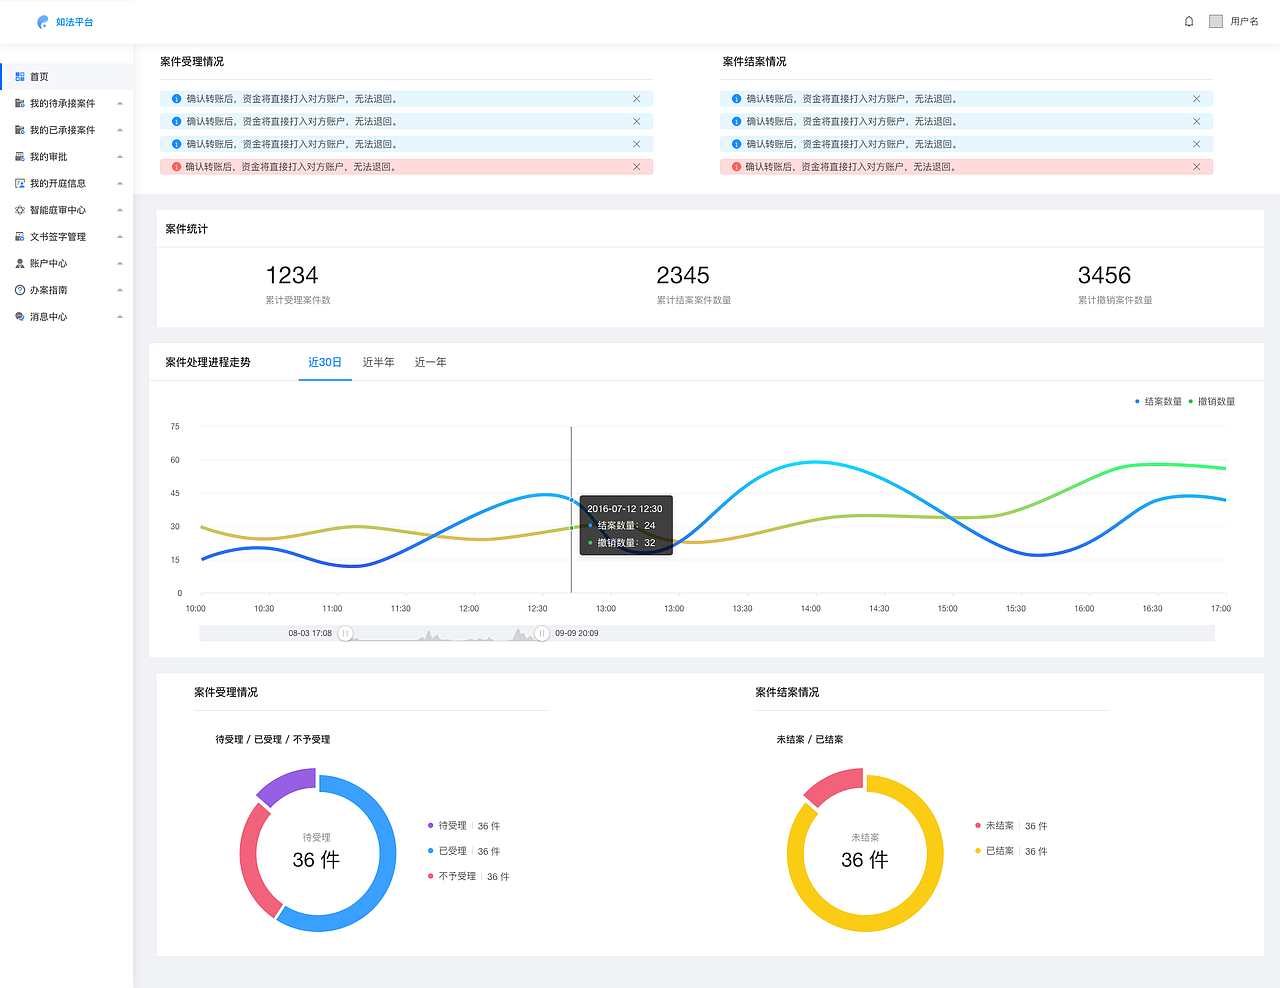Open the 首页 menu item

67,77
